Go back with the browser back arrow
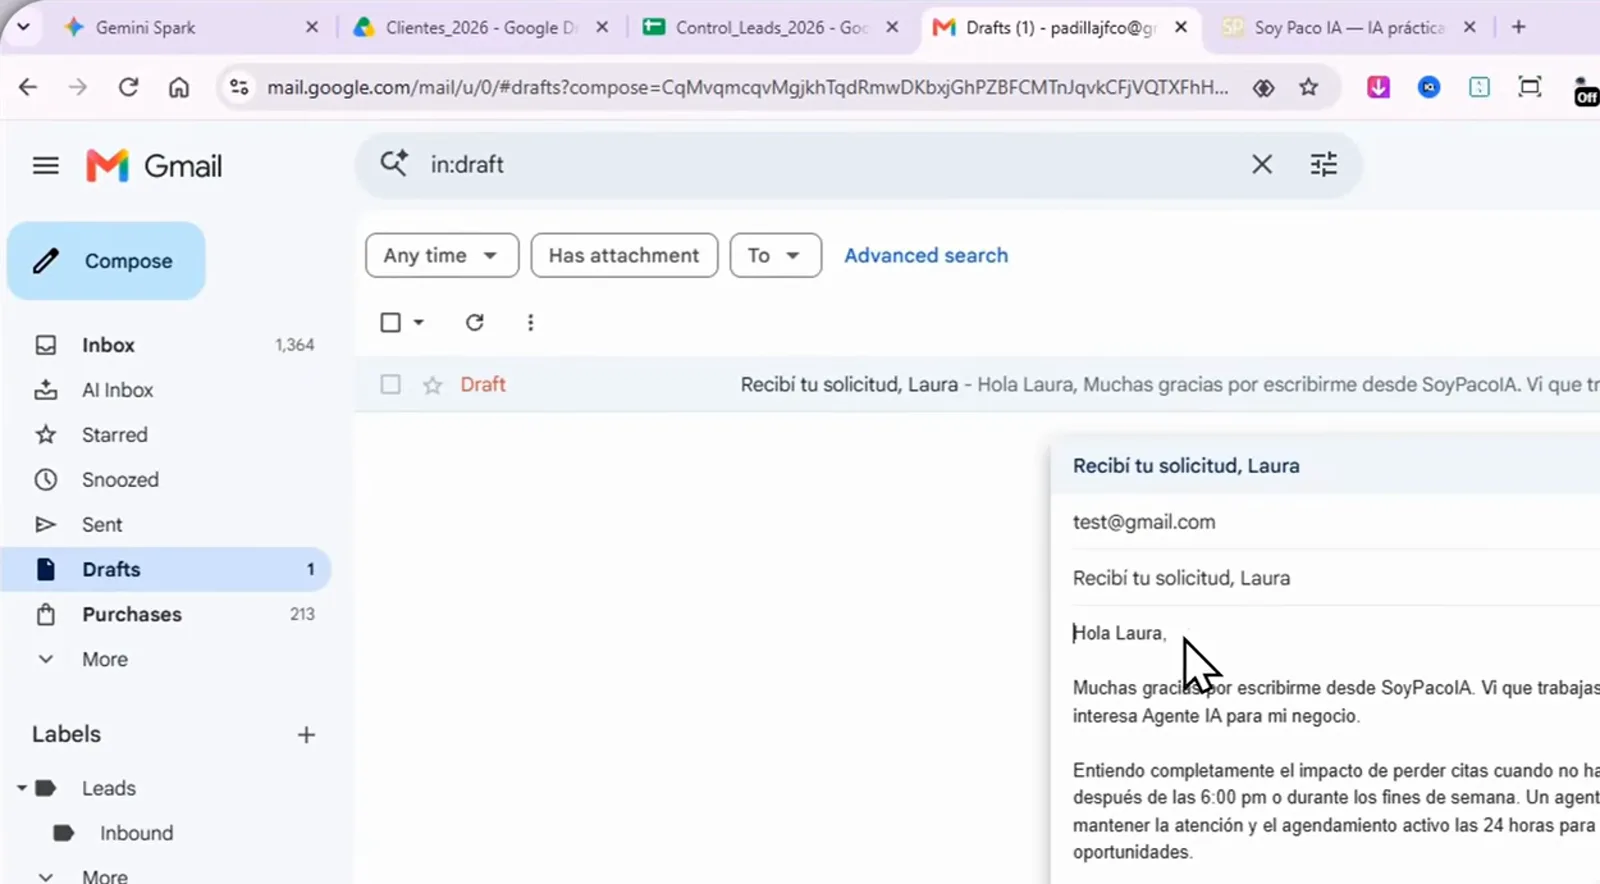The height and width of the screenshot is (884, 1600). click(x=28, y=87)
